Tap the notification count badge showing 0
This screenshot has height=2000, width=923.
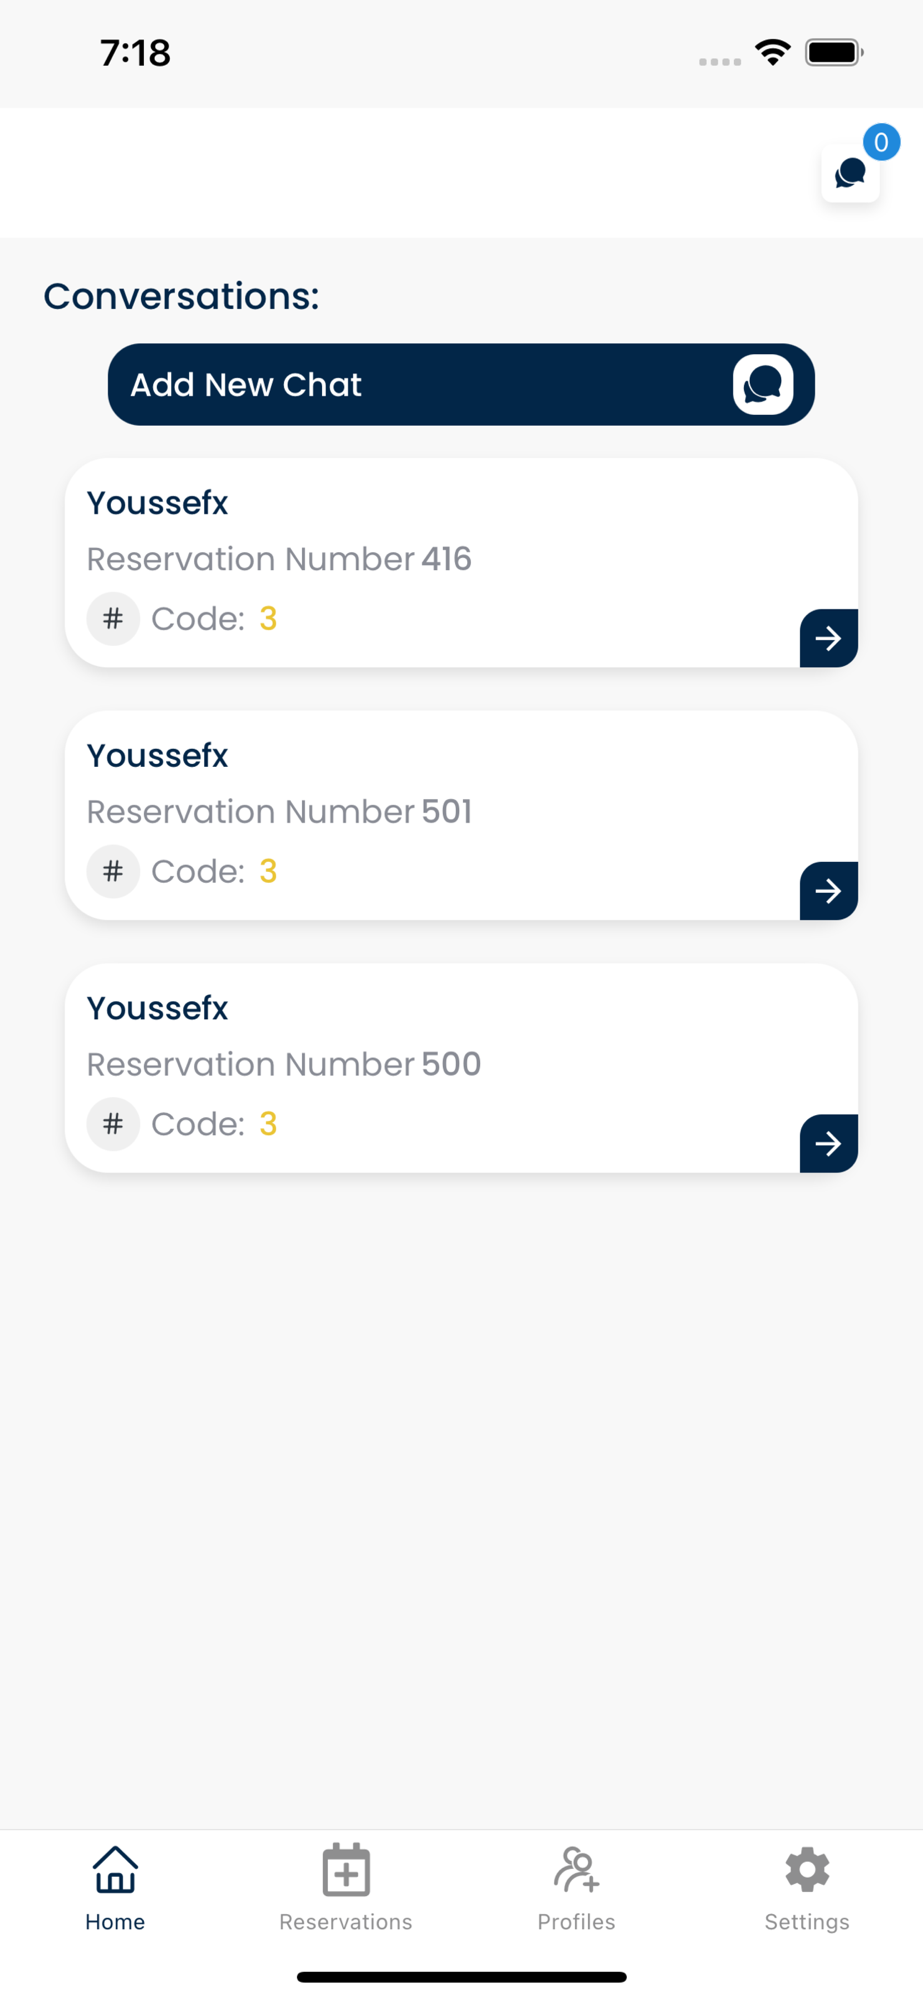click(x=881, y=142)
